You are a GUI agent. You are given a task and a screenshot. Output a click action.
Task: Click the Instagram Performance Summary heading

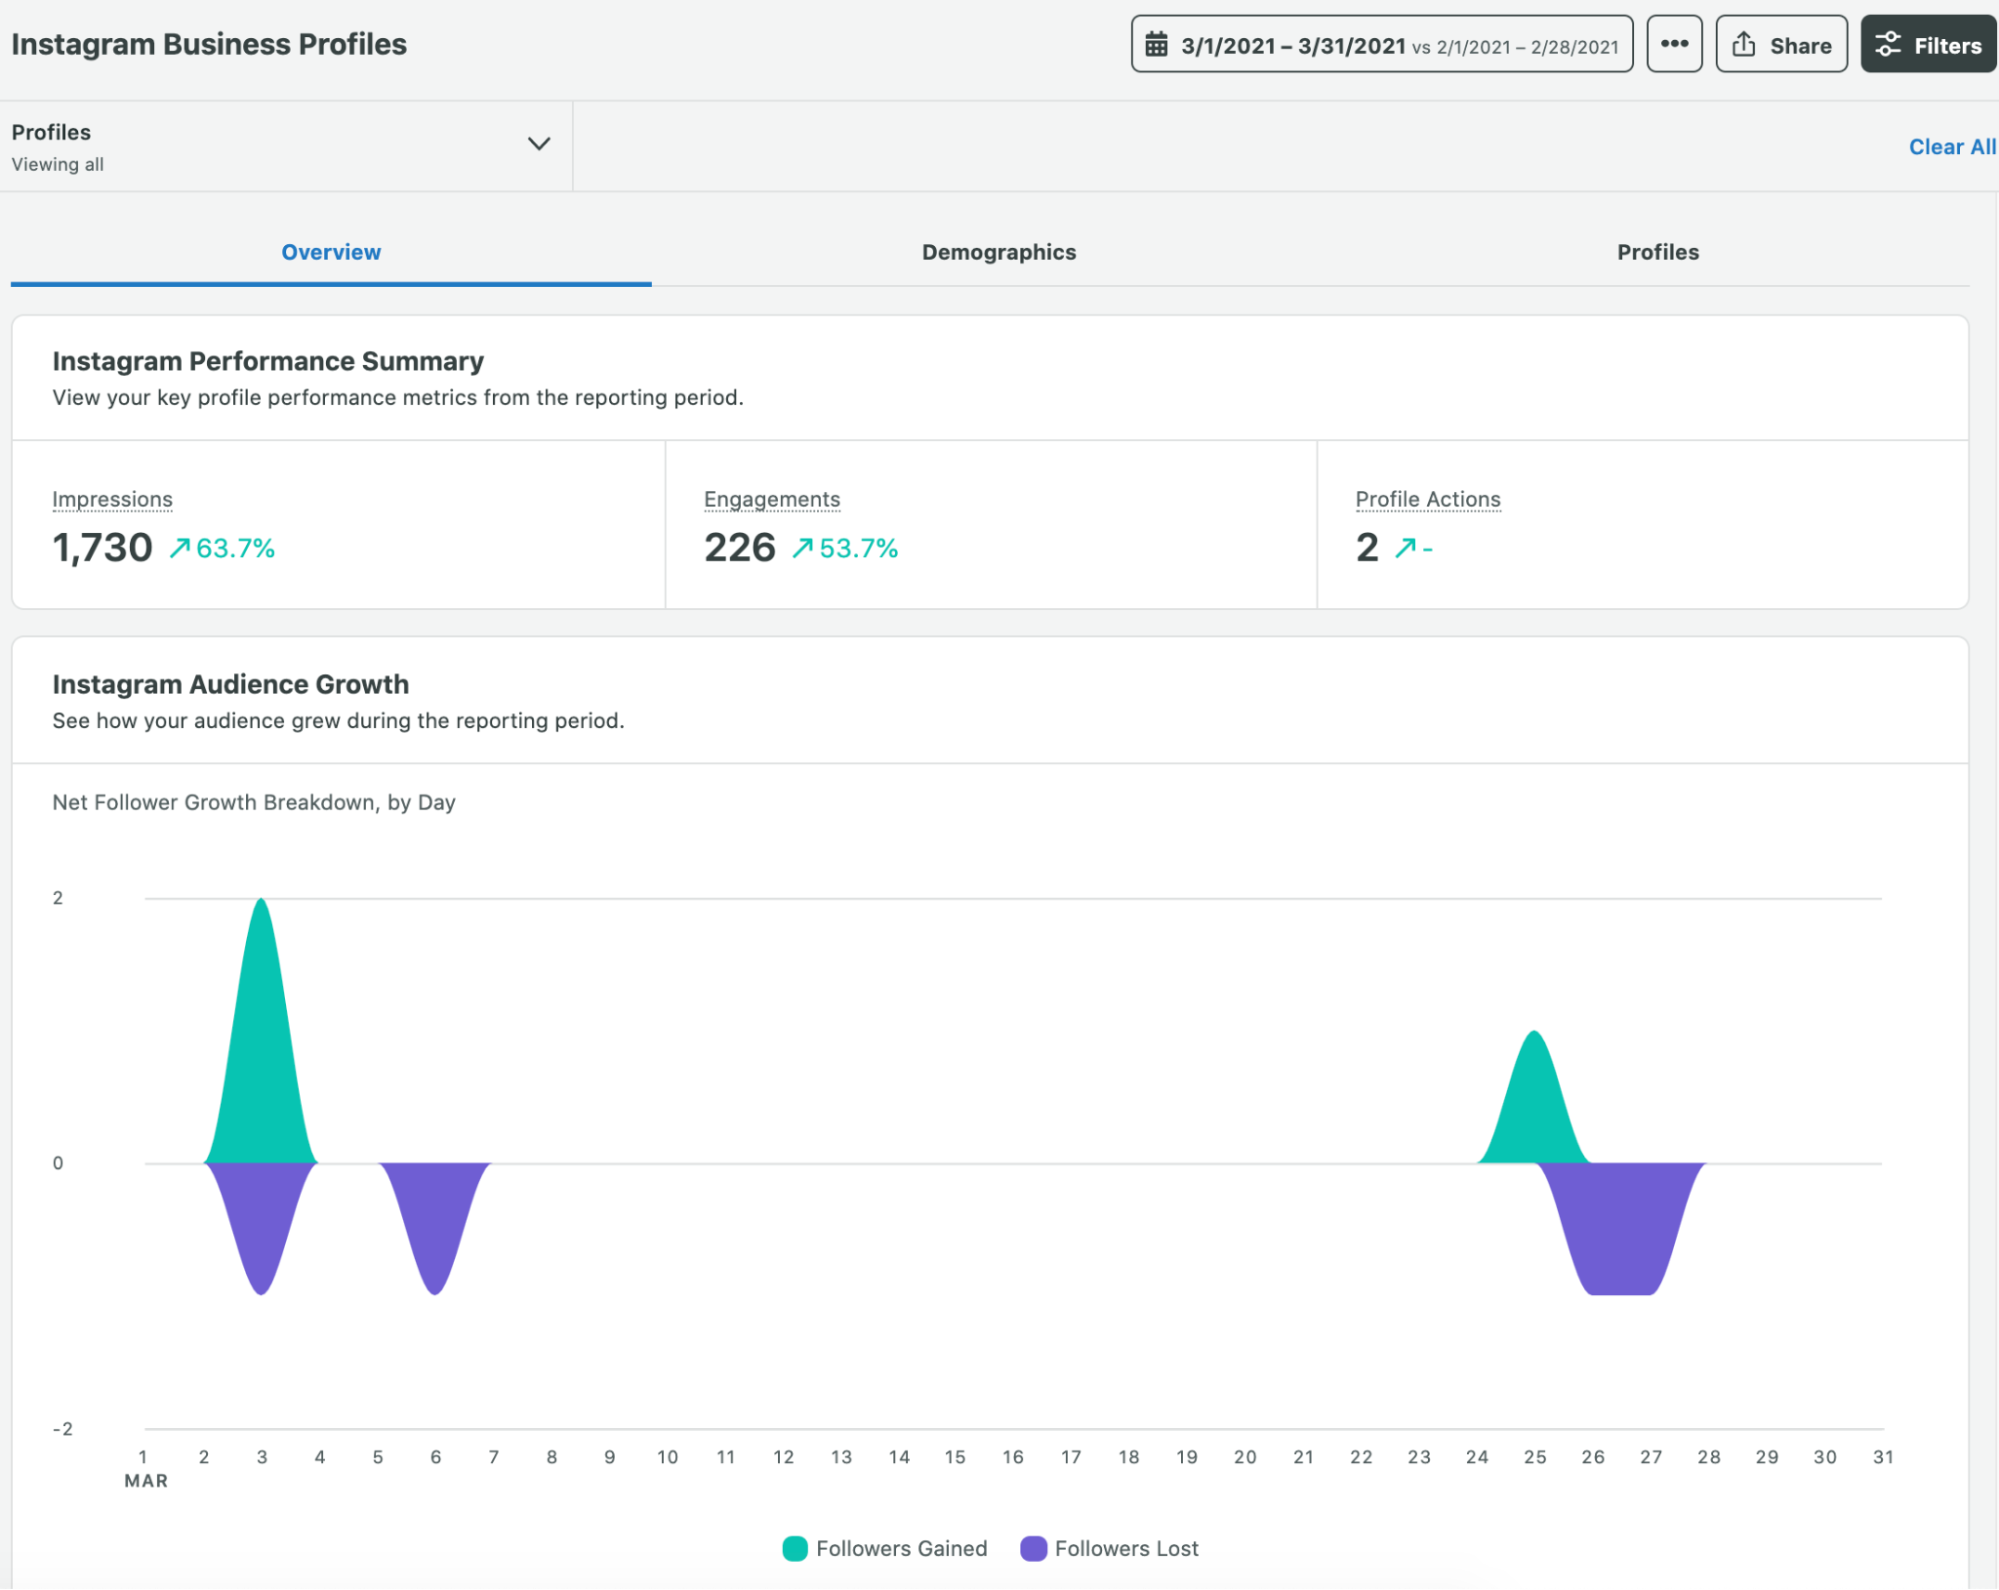pyautogui.click(x=268, y=361)
